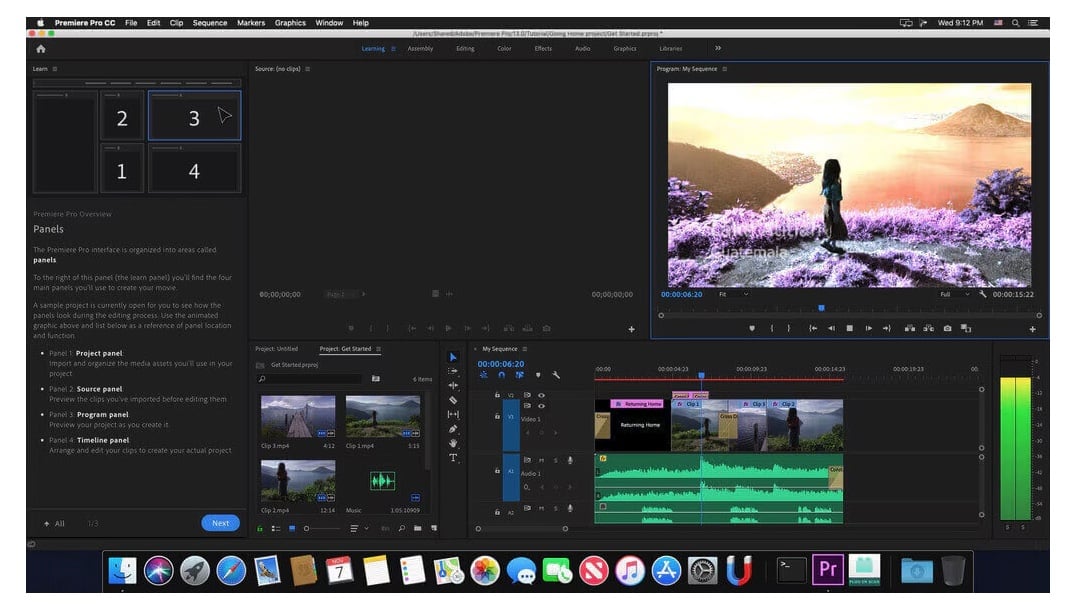Open the My Sequence panel menu
Image resolution: width=1065 pixels, height=604 pixels.
click(524, 349)
